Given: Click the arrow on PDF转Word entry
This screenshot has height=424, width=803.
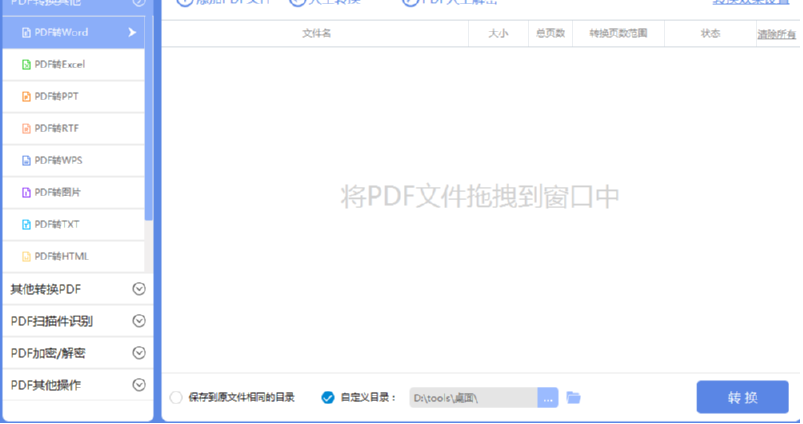Looking at the screenshot, I should [132, 32].
